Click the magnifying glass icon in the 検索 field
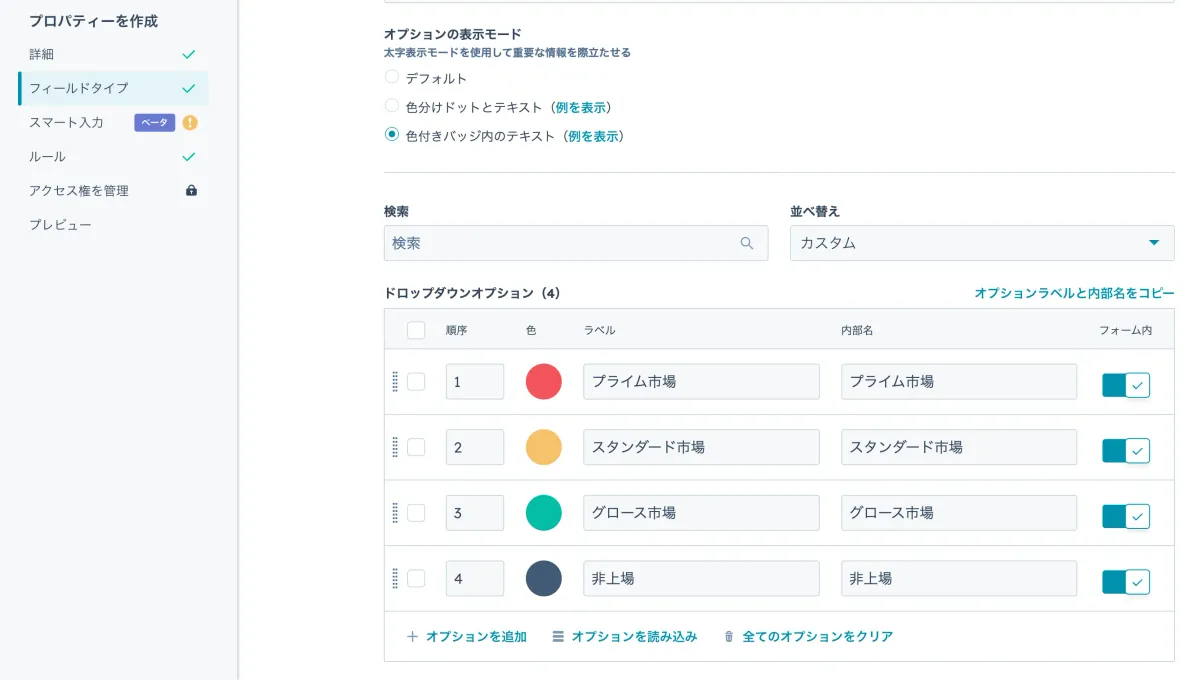The image size is (1200, 680). tap(746, 242)
